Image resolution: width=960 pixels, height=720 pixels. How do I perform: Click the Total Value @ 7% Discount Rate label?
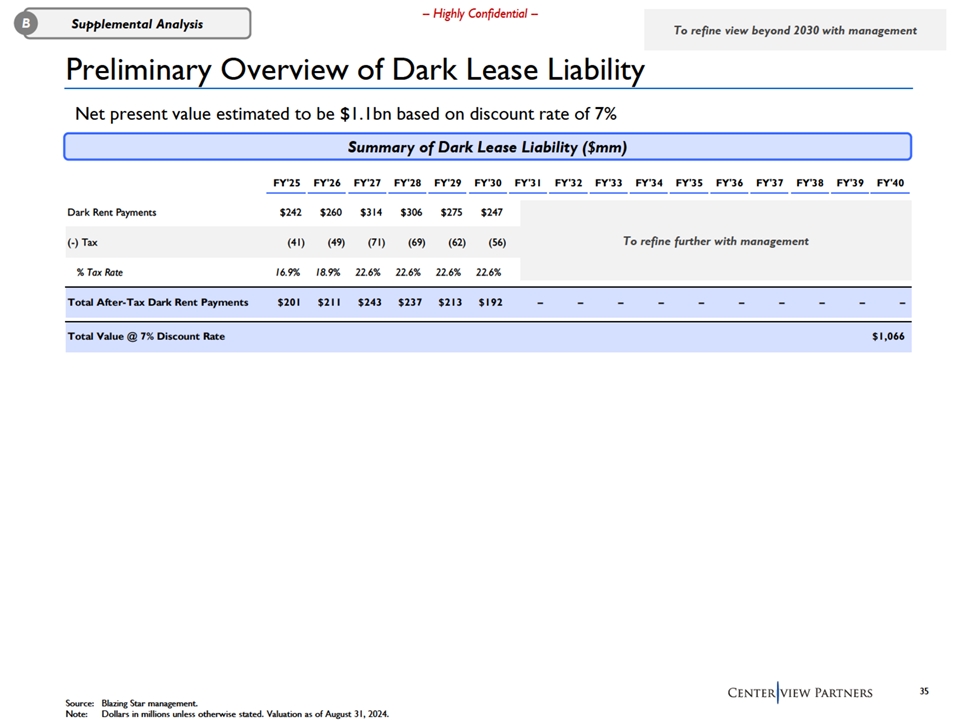click(146, 336)
